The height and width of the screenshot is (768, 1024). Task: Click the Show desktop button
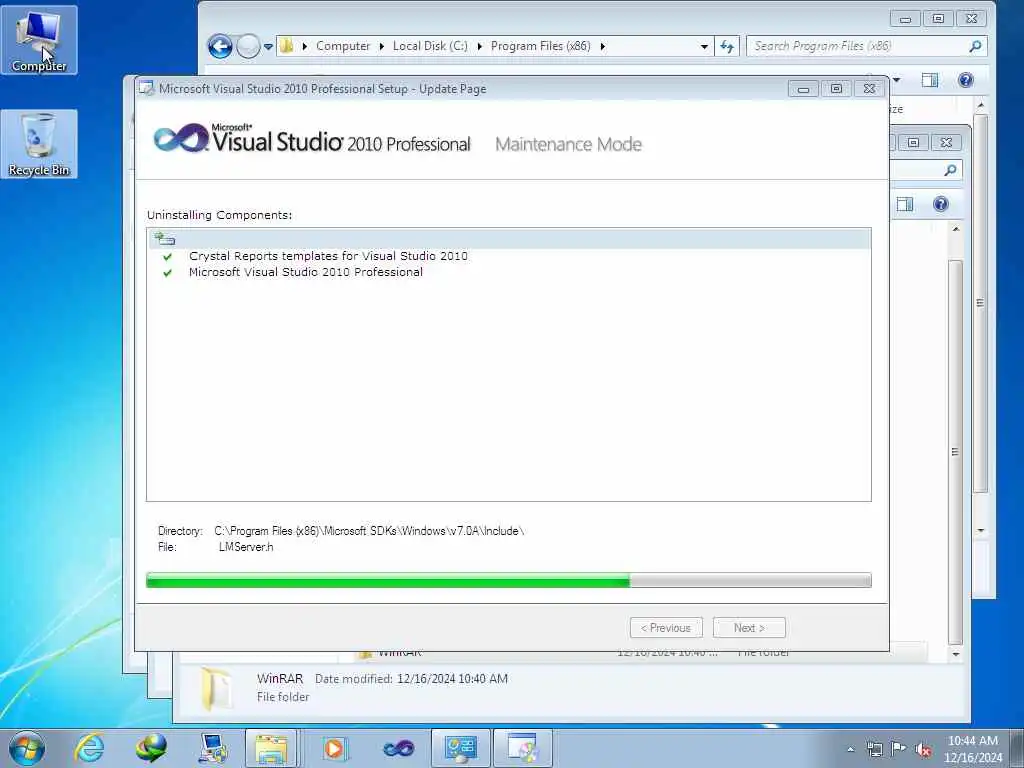[1017, 748]
